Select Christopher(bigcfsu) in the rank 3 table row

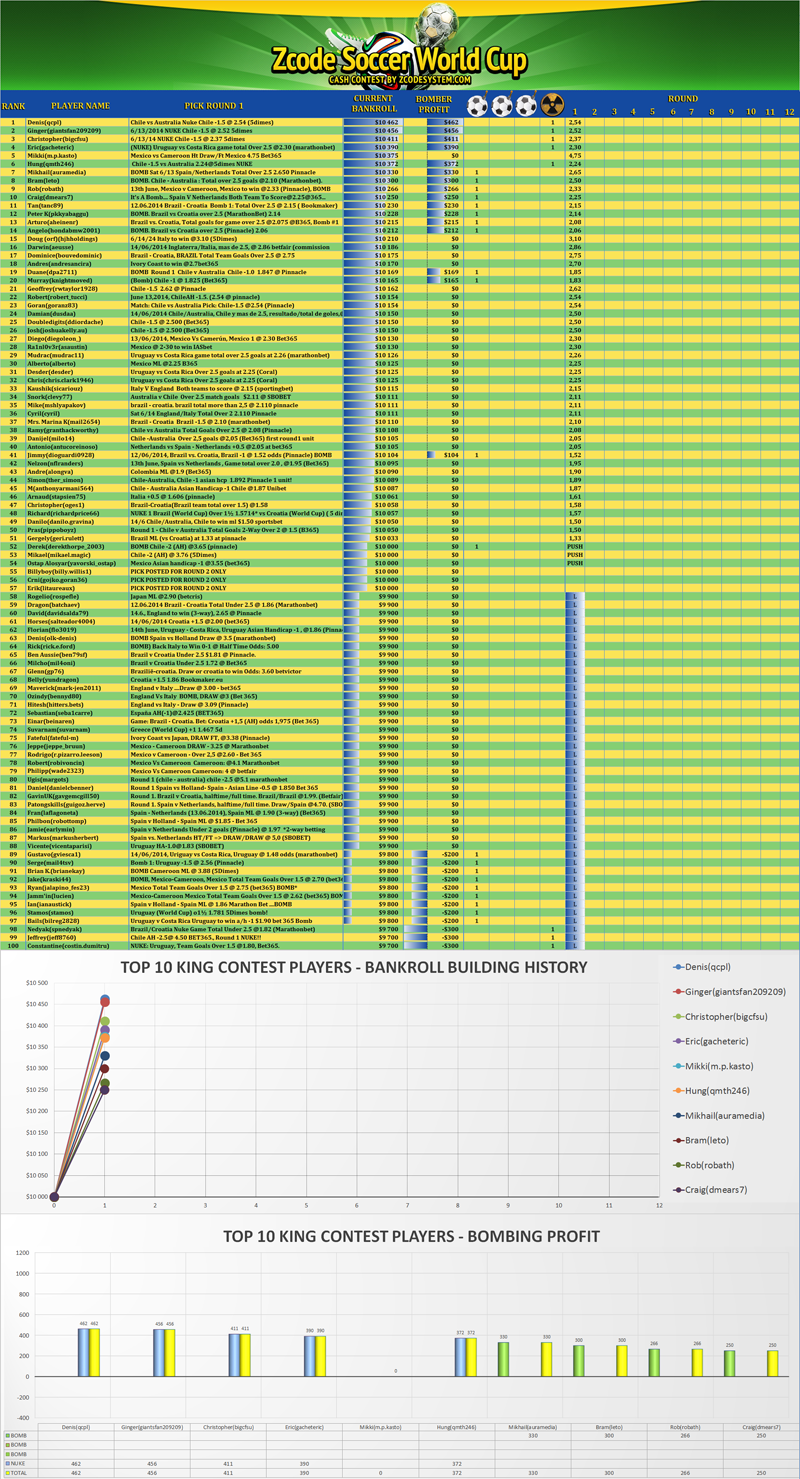tap(60, 138)
